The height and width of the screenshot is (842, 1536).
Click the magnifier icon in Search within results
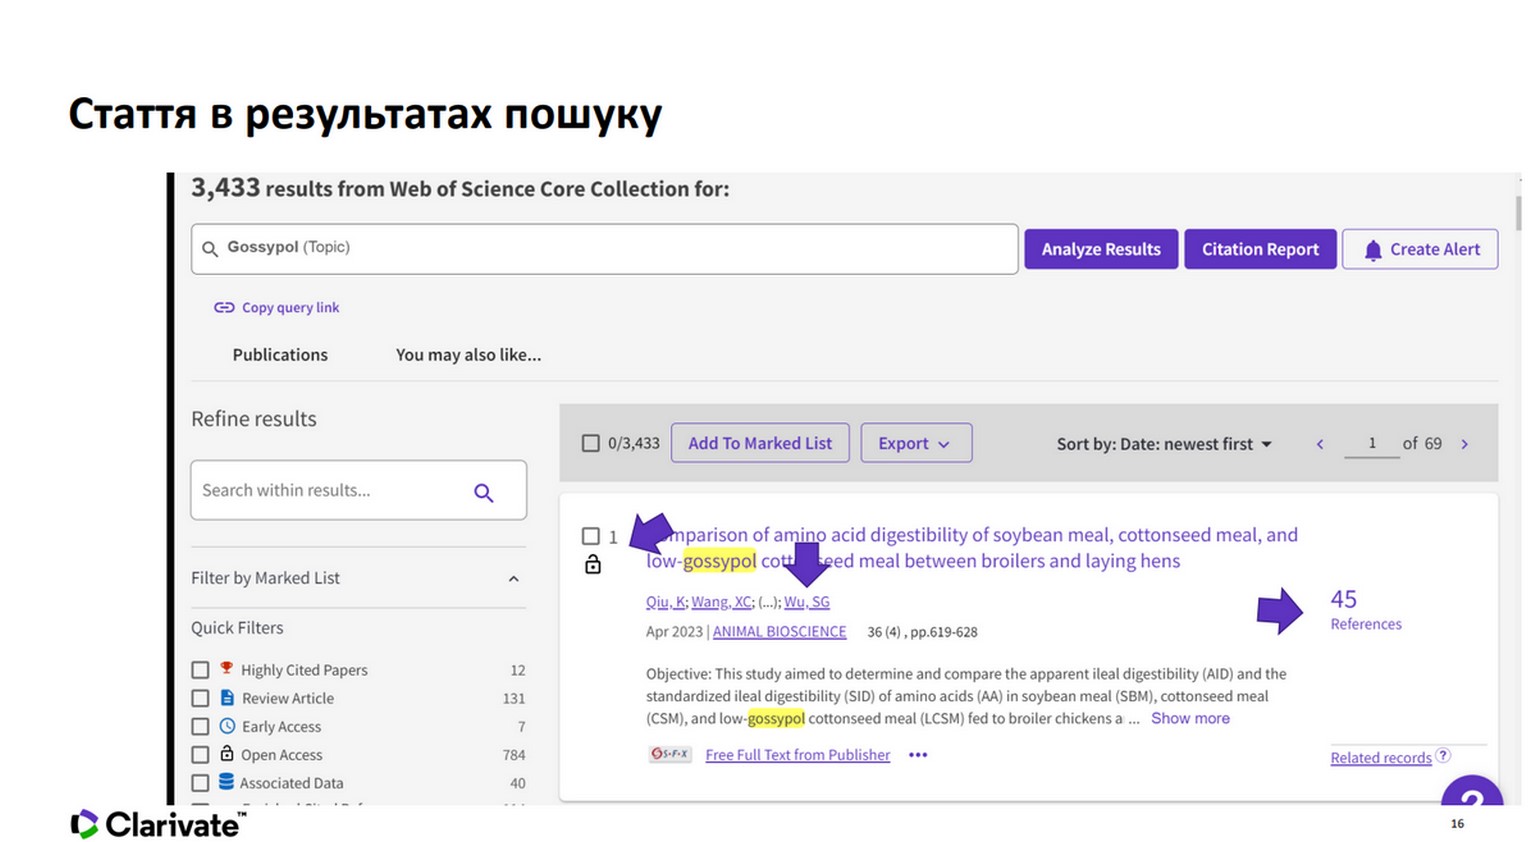tap(484, 492)
